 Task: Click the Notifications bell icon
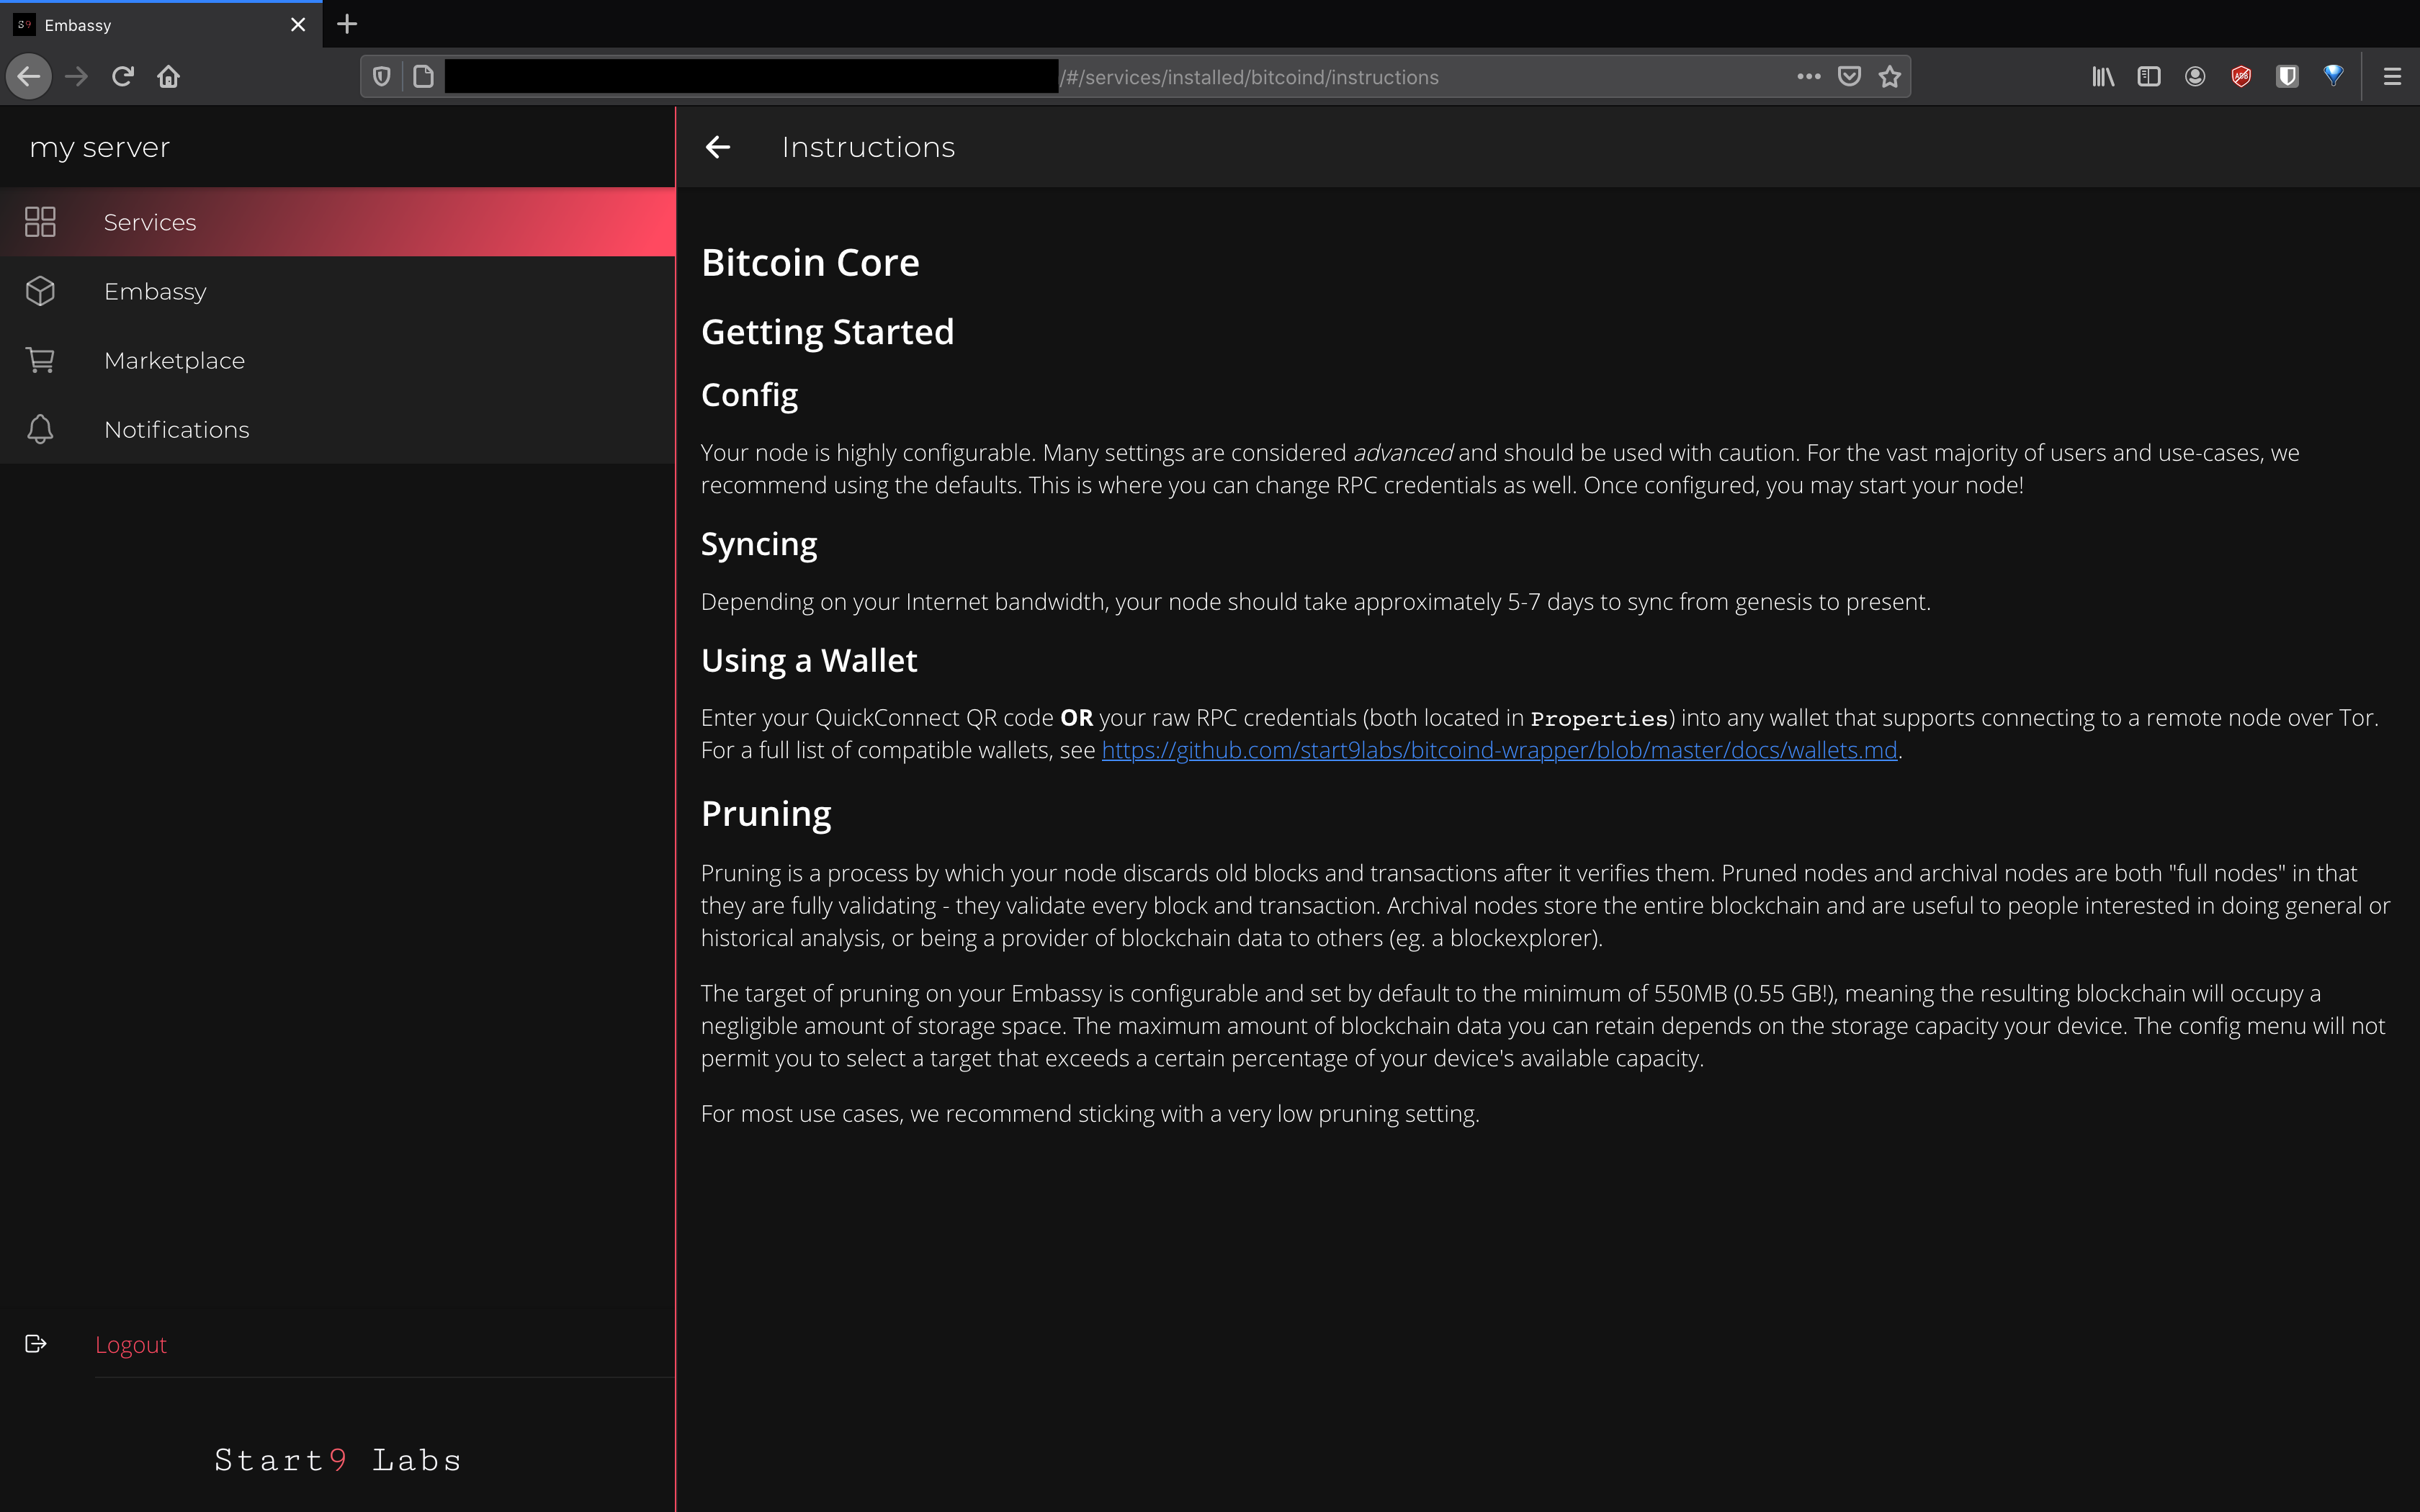coord(40,429)
